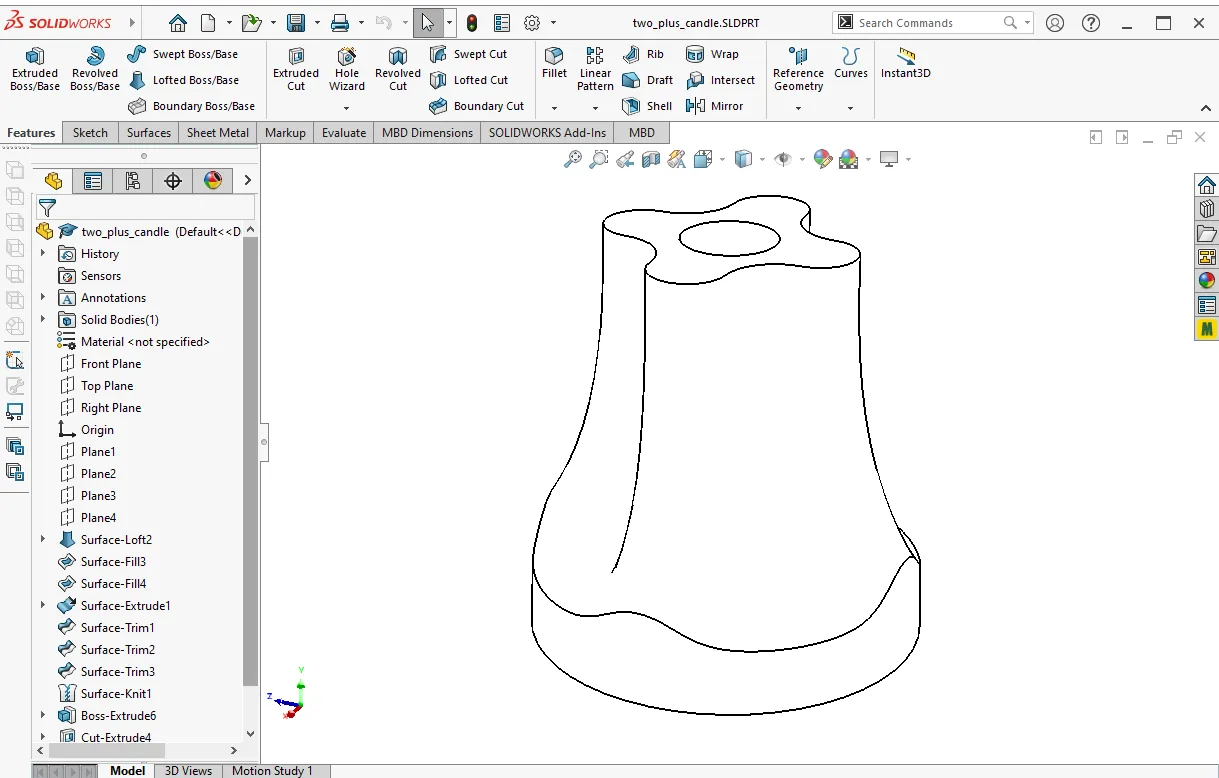Expand the History folder

point(42,253)
